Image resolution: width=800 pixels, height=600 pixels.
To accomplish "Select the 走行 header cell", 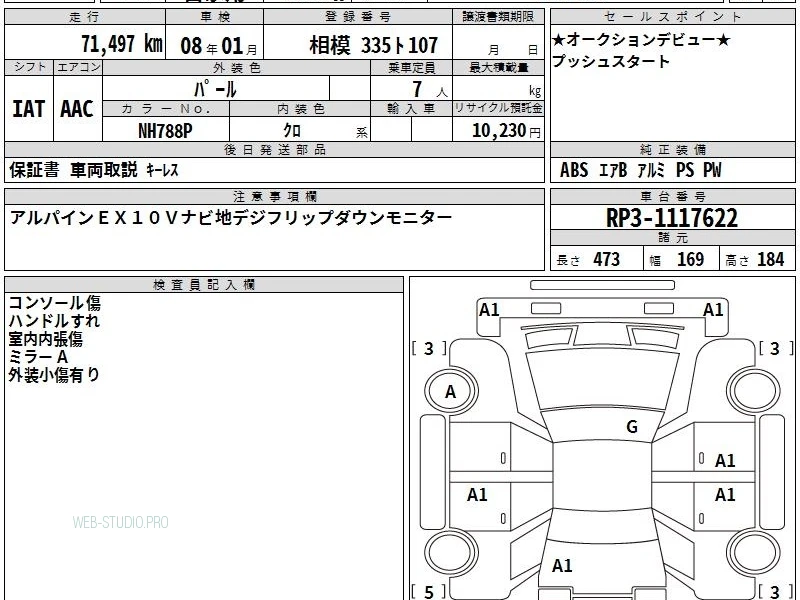I will (x=85, y=17).
